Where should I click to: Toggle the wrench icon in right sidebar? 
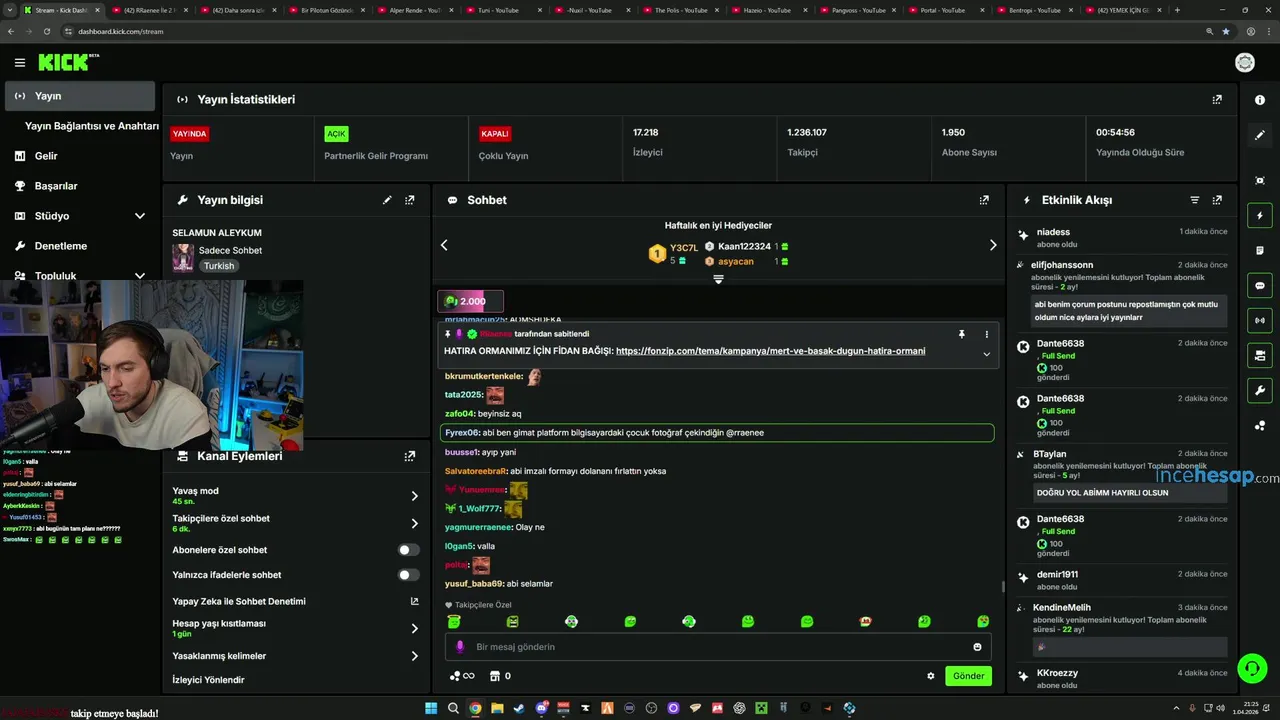click(x=1260, y=391)
